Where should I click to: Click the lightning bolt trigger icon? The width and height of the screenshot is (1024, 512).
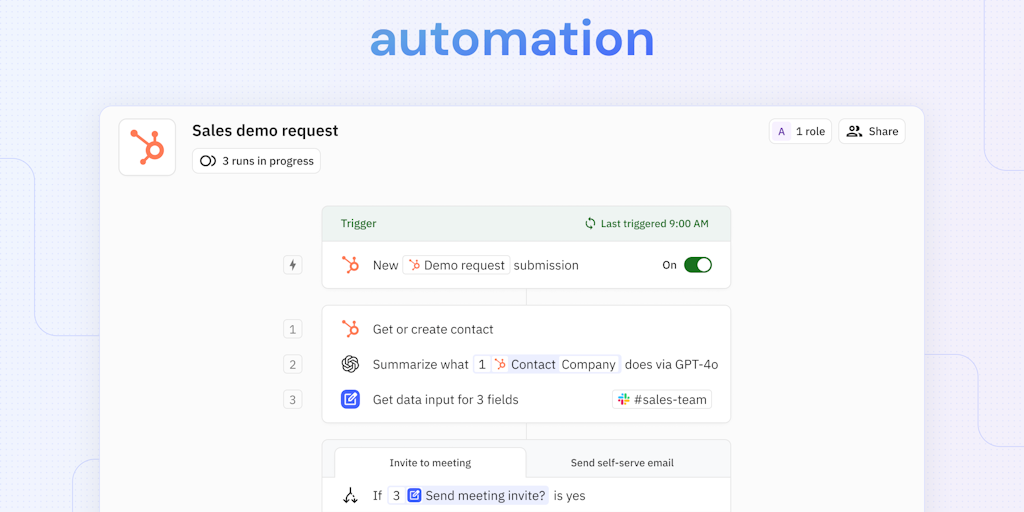pos(293,265)
